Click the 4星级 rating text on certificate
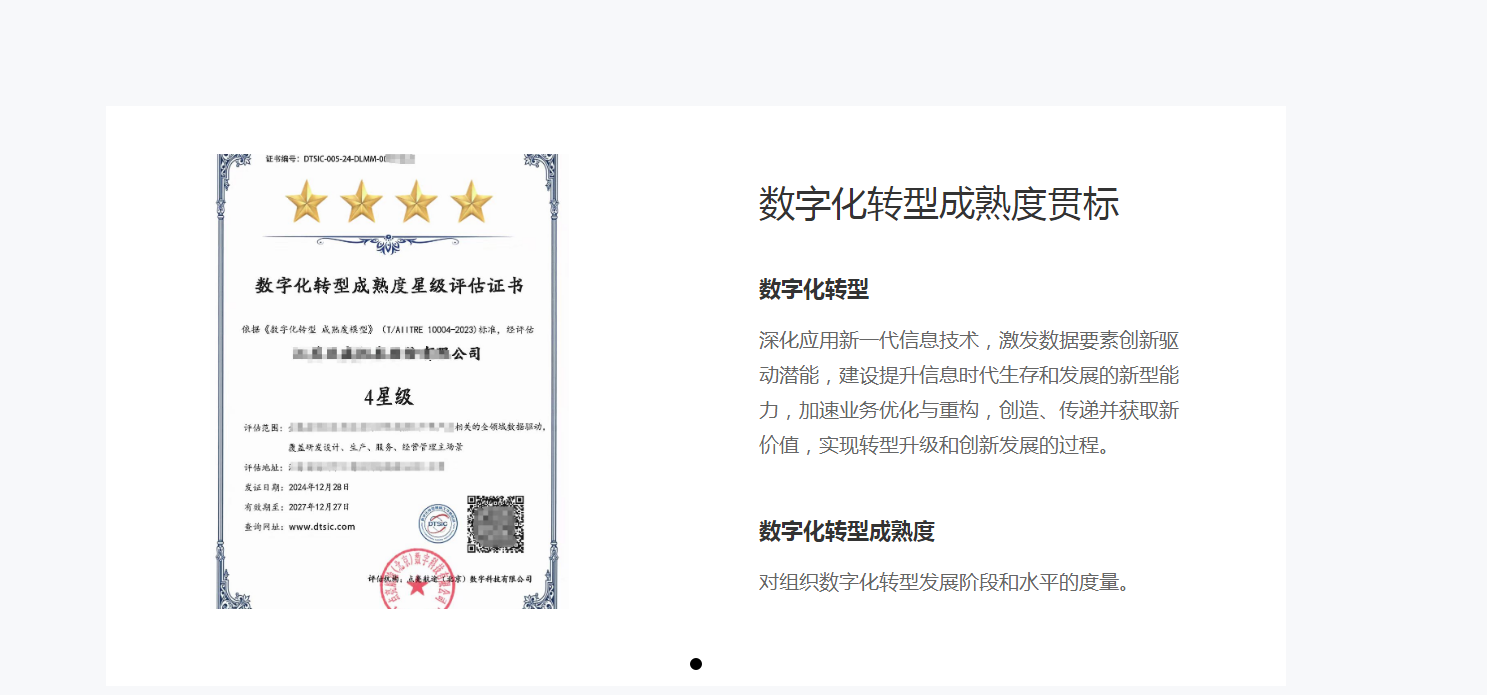This screenshot has width=1487, height=695. click(x=388, y=397)
